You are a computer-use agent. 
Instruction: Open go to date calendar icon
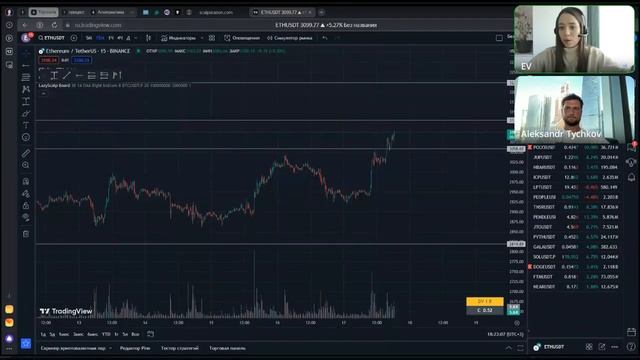[150, 334]
